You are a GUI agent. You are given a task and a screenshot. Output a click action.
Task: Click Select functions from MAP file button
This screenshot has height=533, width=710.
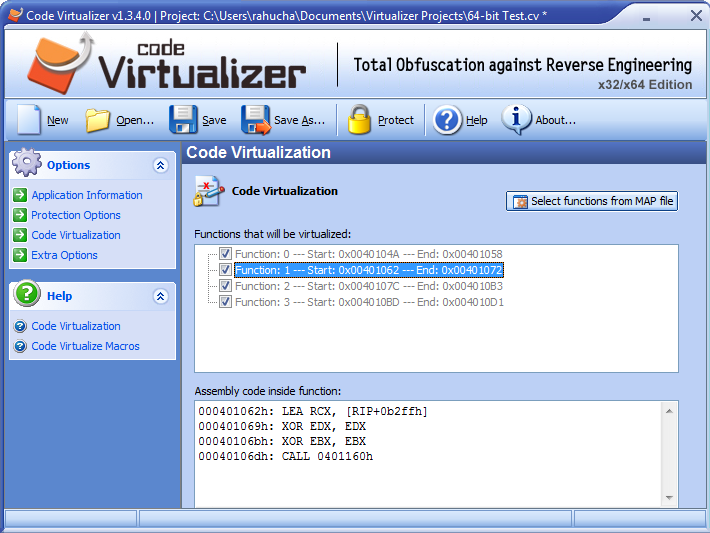[592, 201]
